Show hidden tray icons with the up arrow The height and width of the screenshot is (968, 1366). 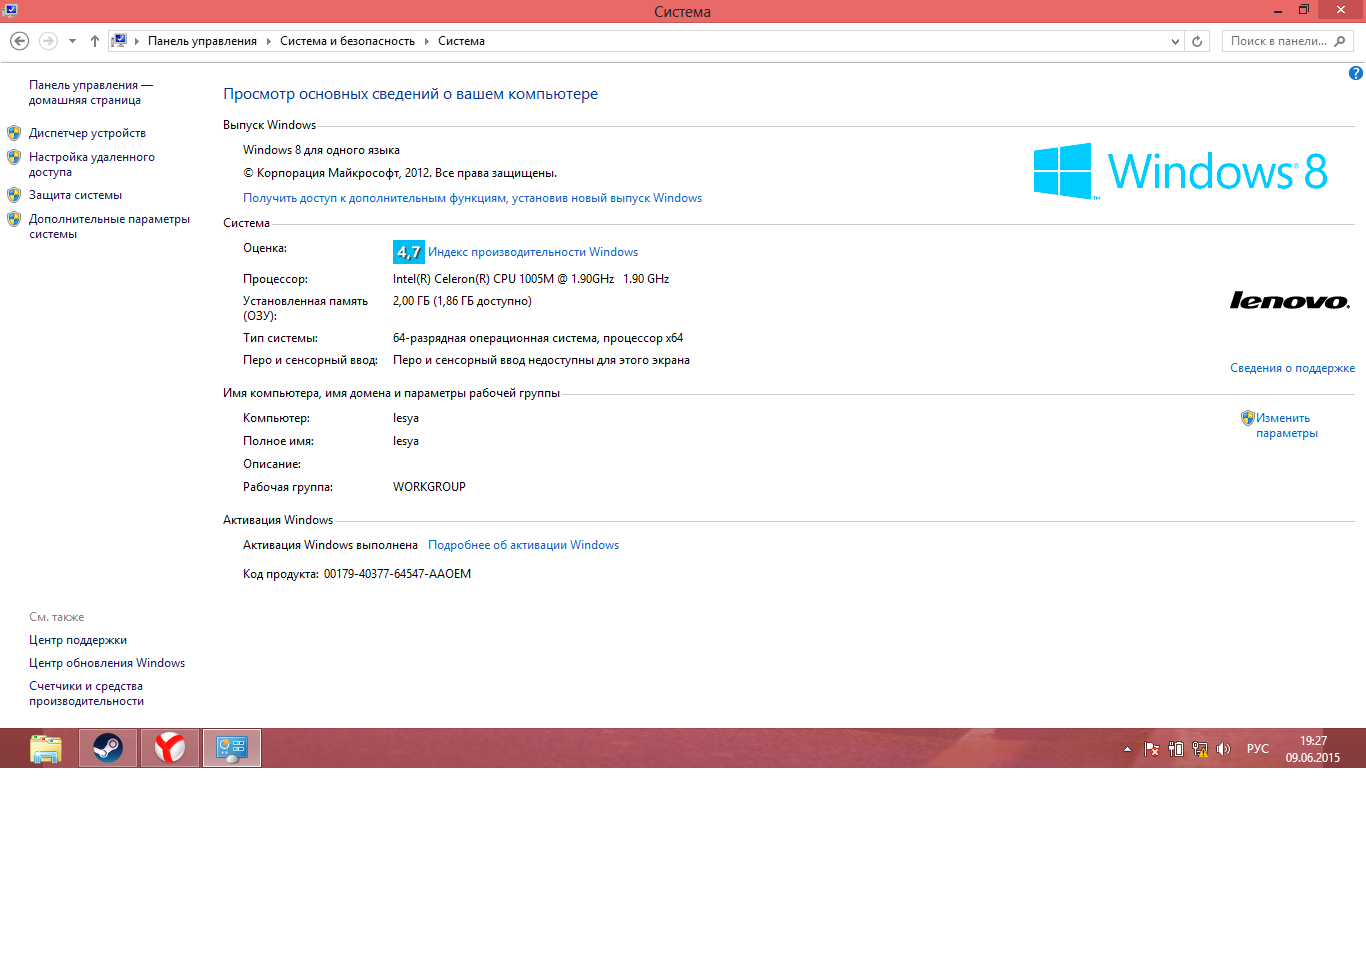[x=1127, y=749]
